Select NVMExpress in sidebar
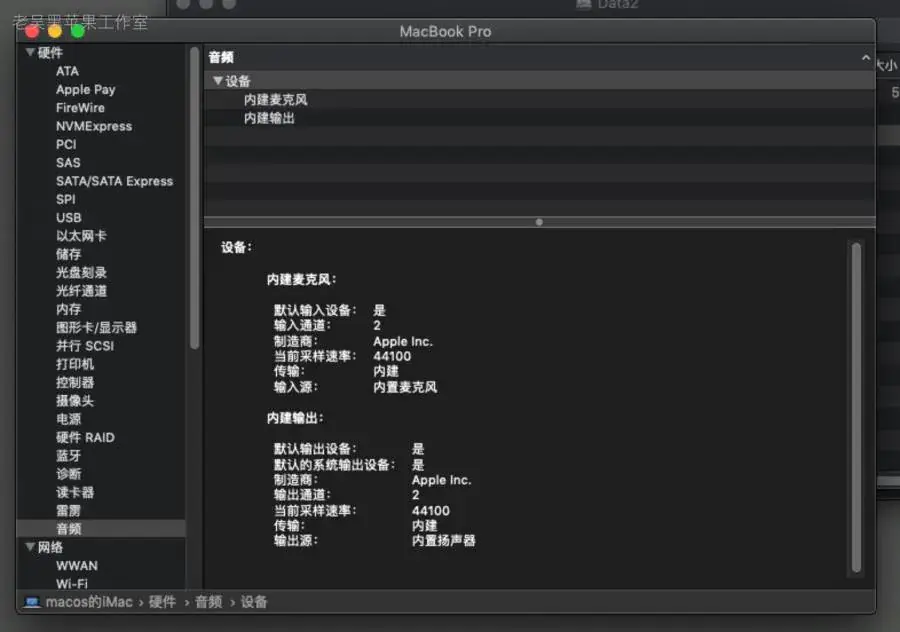 point(94,126)
